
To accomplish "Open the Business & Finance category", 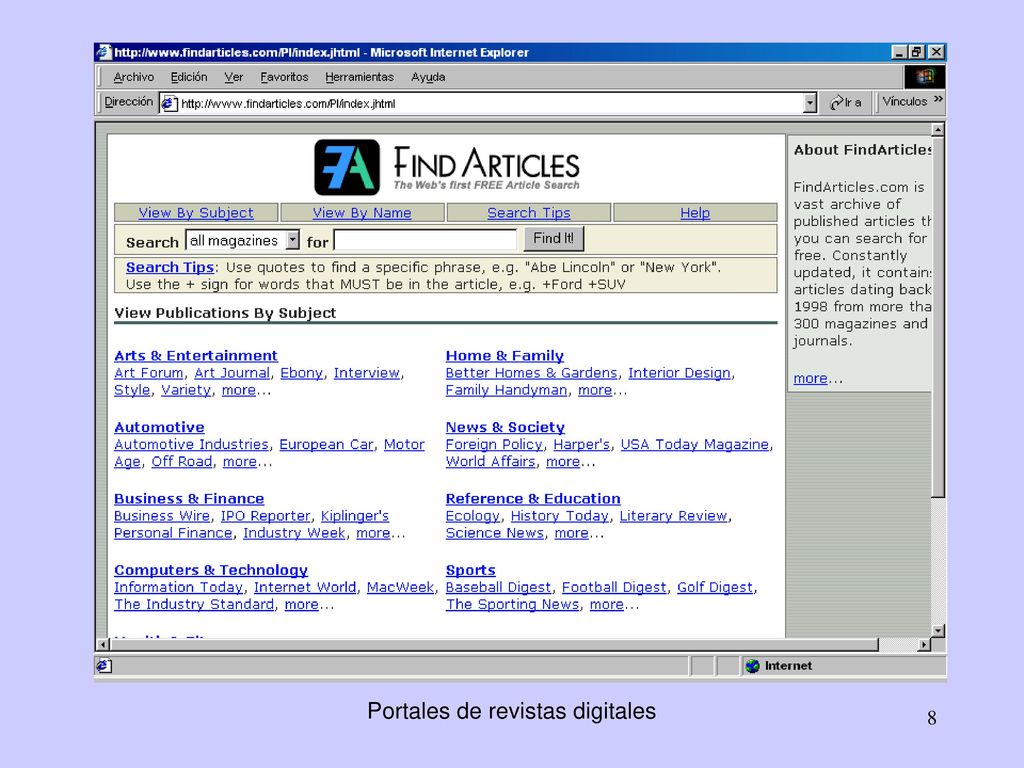I will pos(189,498).
